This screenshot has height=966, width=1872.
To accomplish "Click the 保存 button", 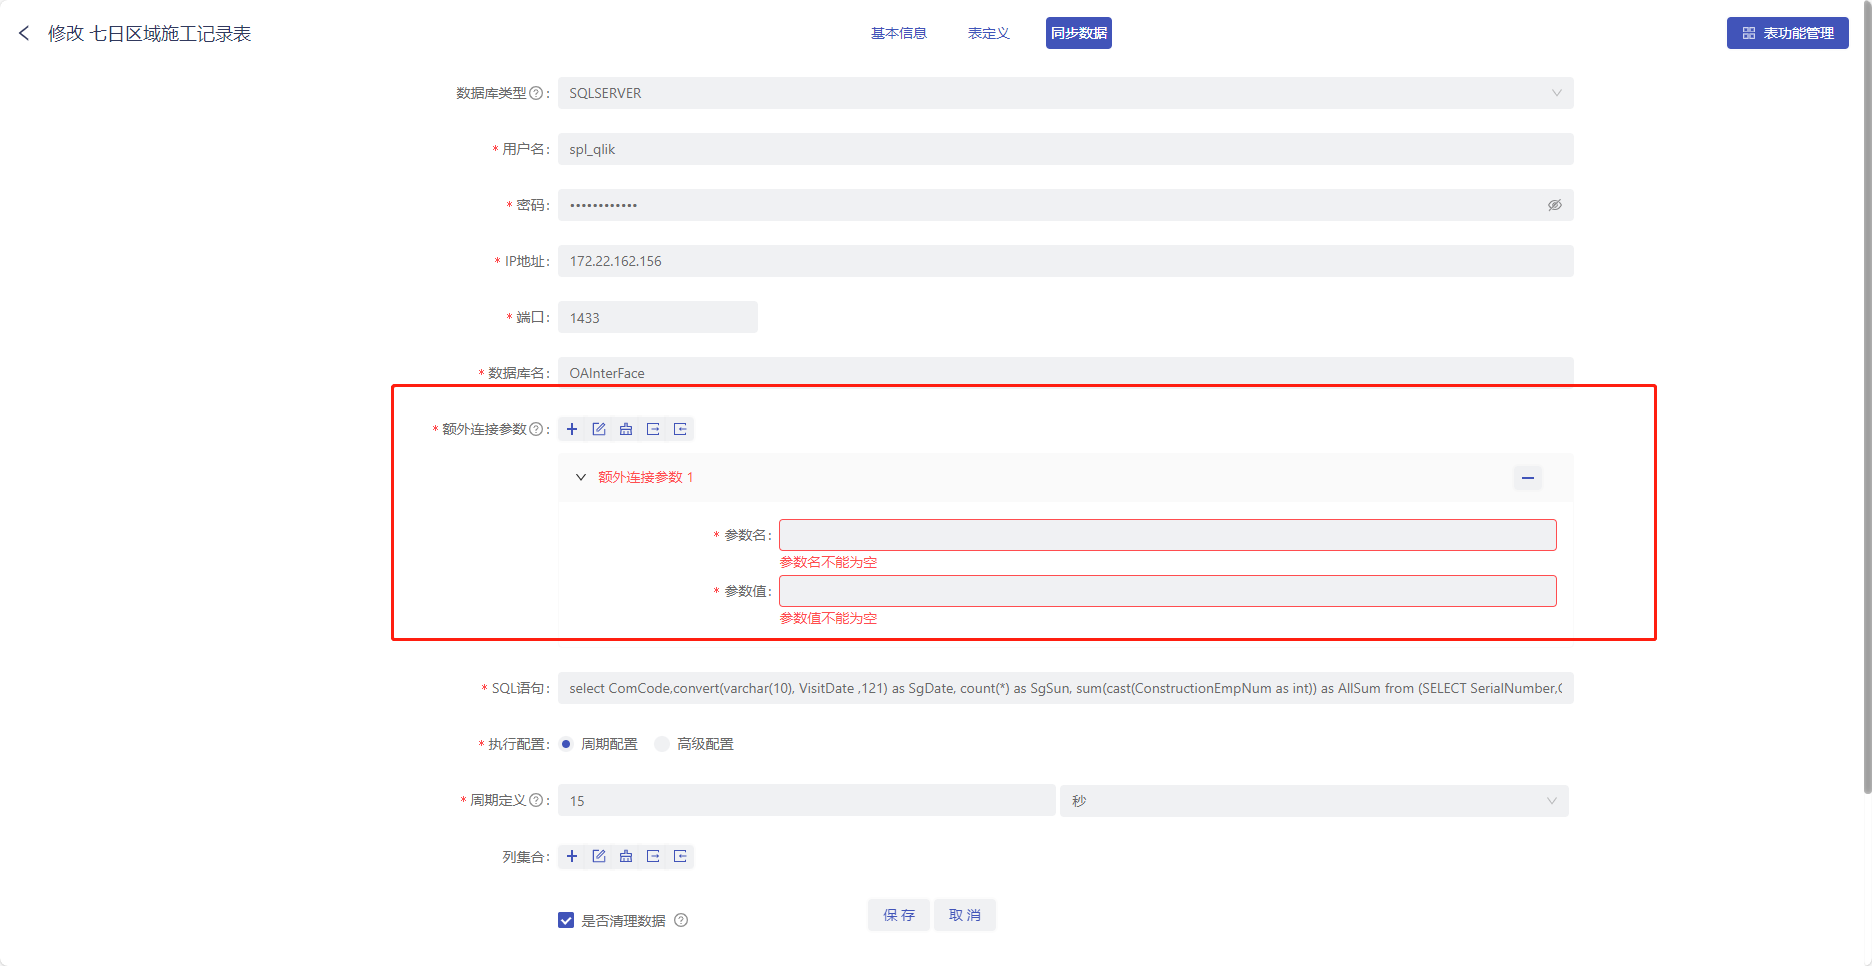I will [x=899, y=915].
